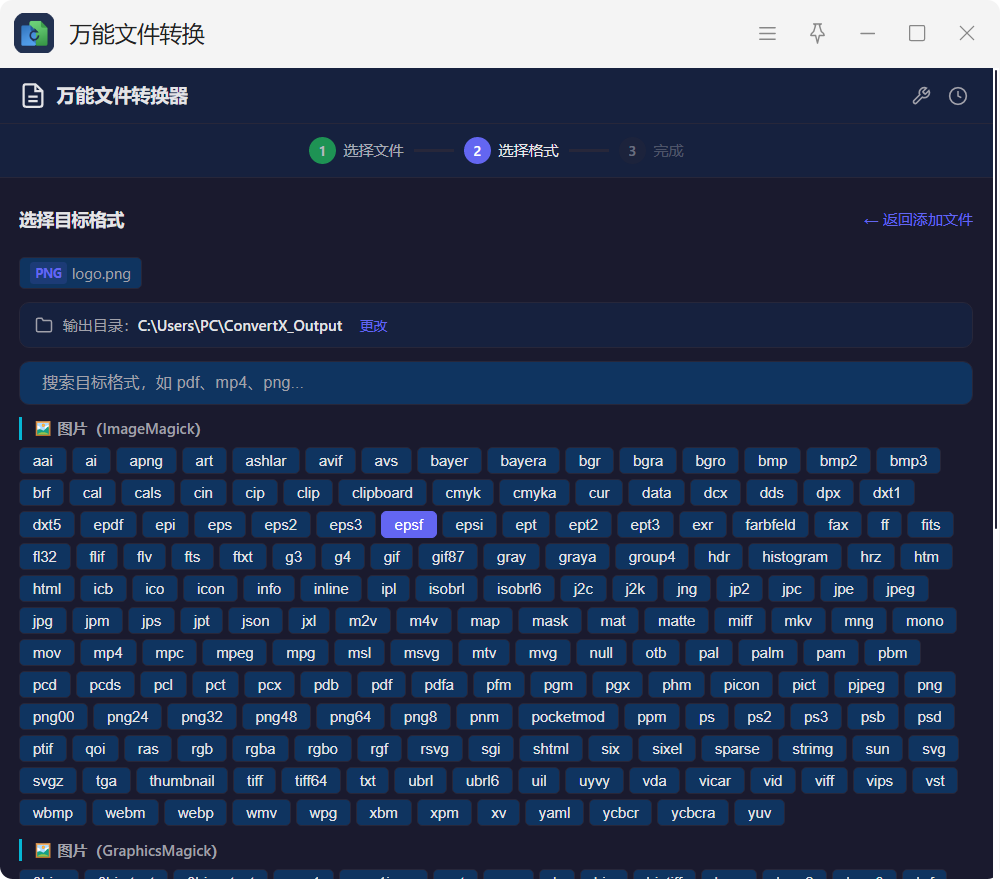Focus the format search field
The height and width of the screenshot is (879, 1000).
(496, 383)
